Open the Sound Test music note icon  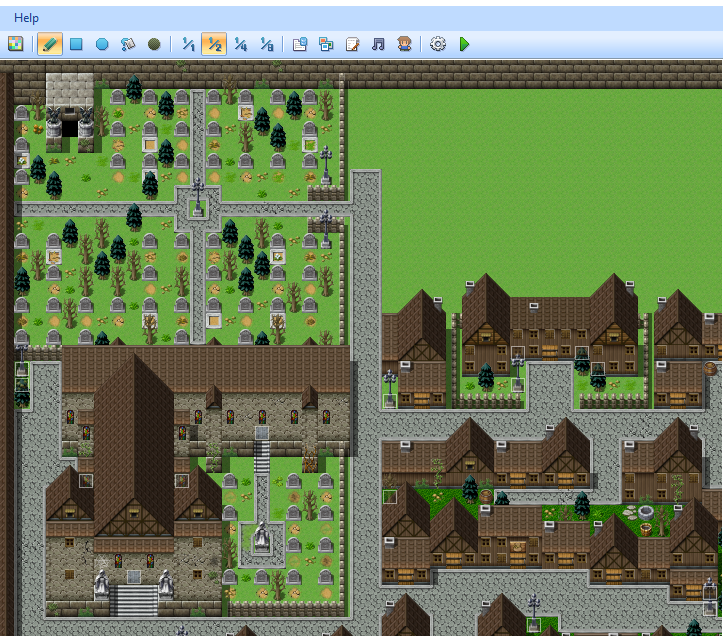pyautogui.click(x=378, y=44)
